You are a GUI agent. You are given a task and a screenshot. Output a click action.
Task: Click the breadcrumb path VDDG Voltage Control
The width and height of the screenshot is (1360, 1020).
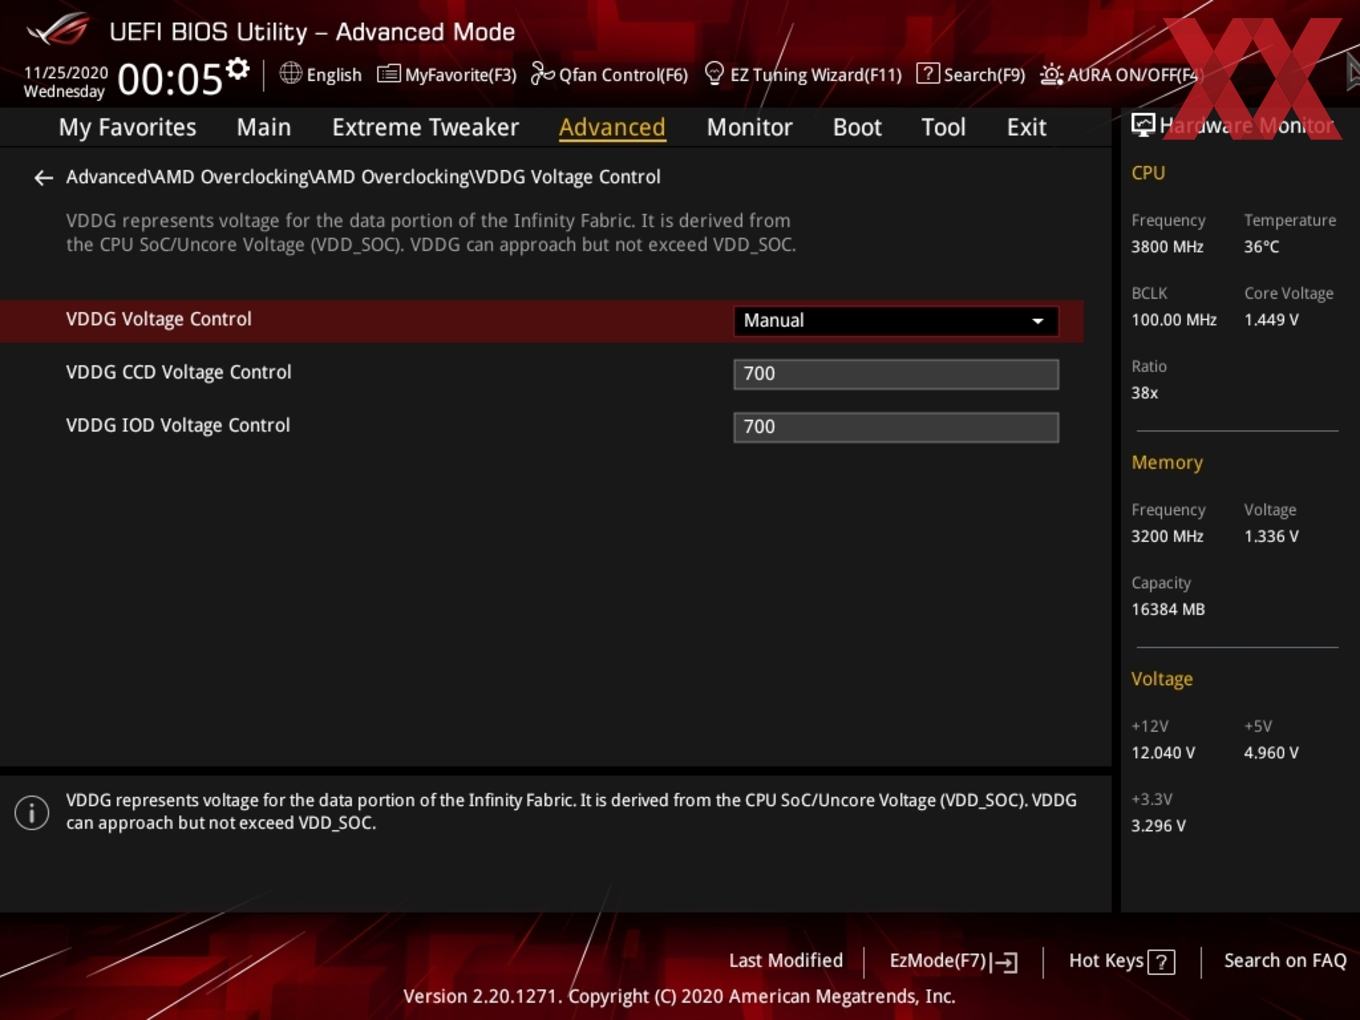567,177
